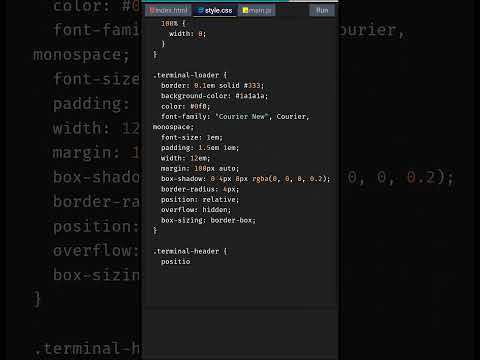Click the HTML file icon on index.html tab
This screenshot has height=360, width=480.
click(152, 10)
